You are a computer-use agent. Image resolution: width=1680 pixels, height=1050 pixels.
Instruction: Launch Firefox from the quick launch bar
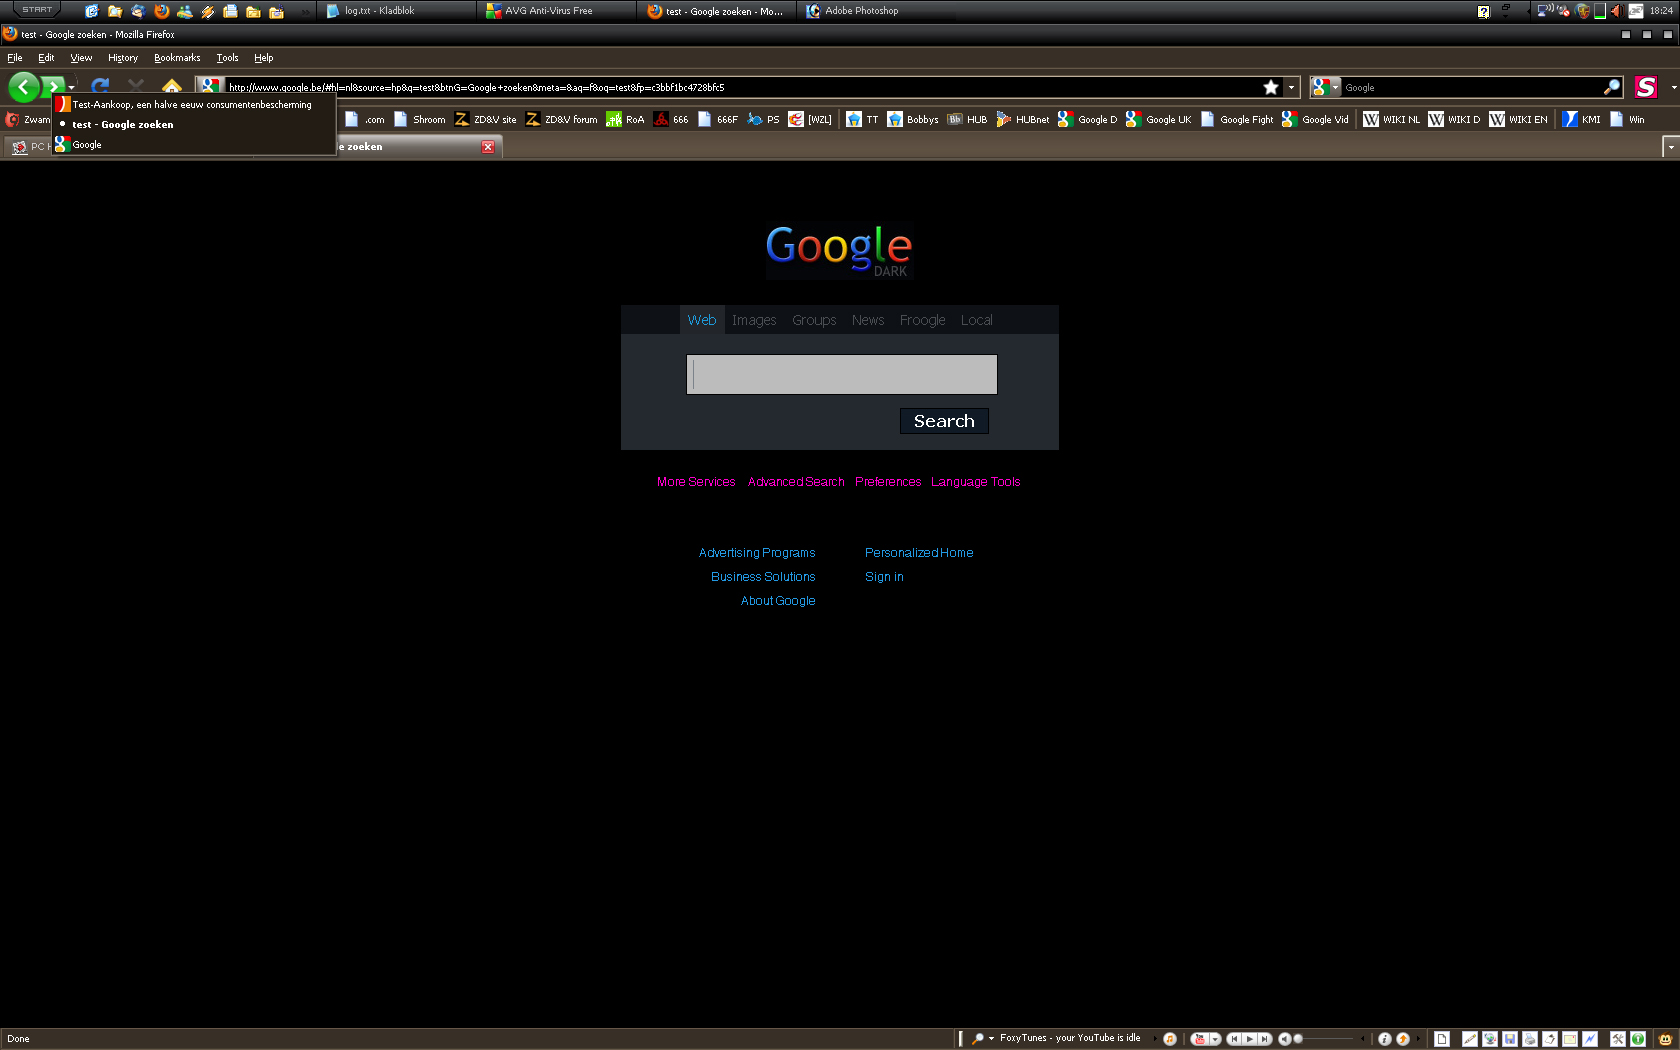click(x=161, y=11)
